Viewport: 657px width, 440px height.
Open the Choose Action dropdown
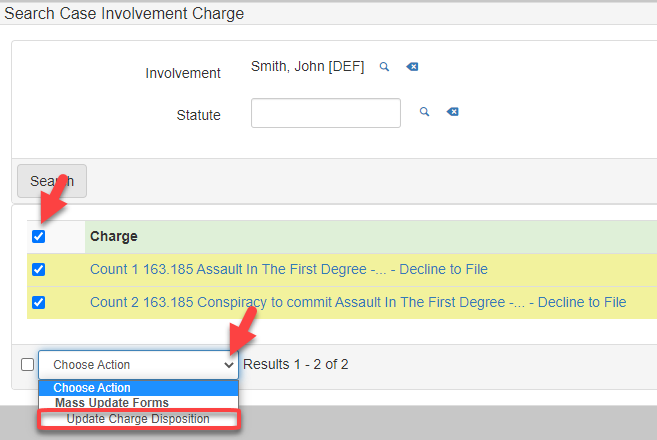tap(138, 365)
